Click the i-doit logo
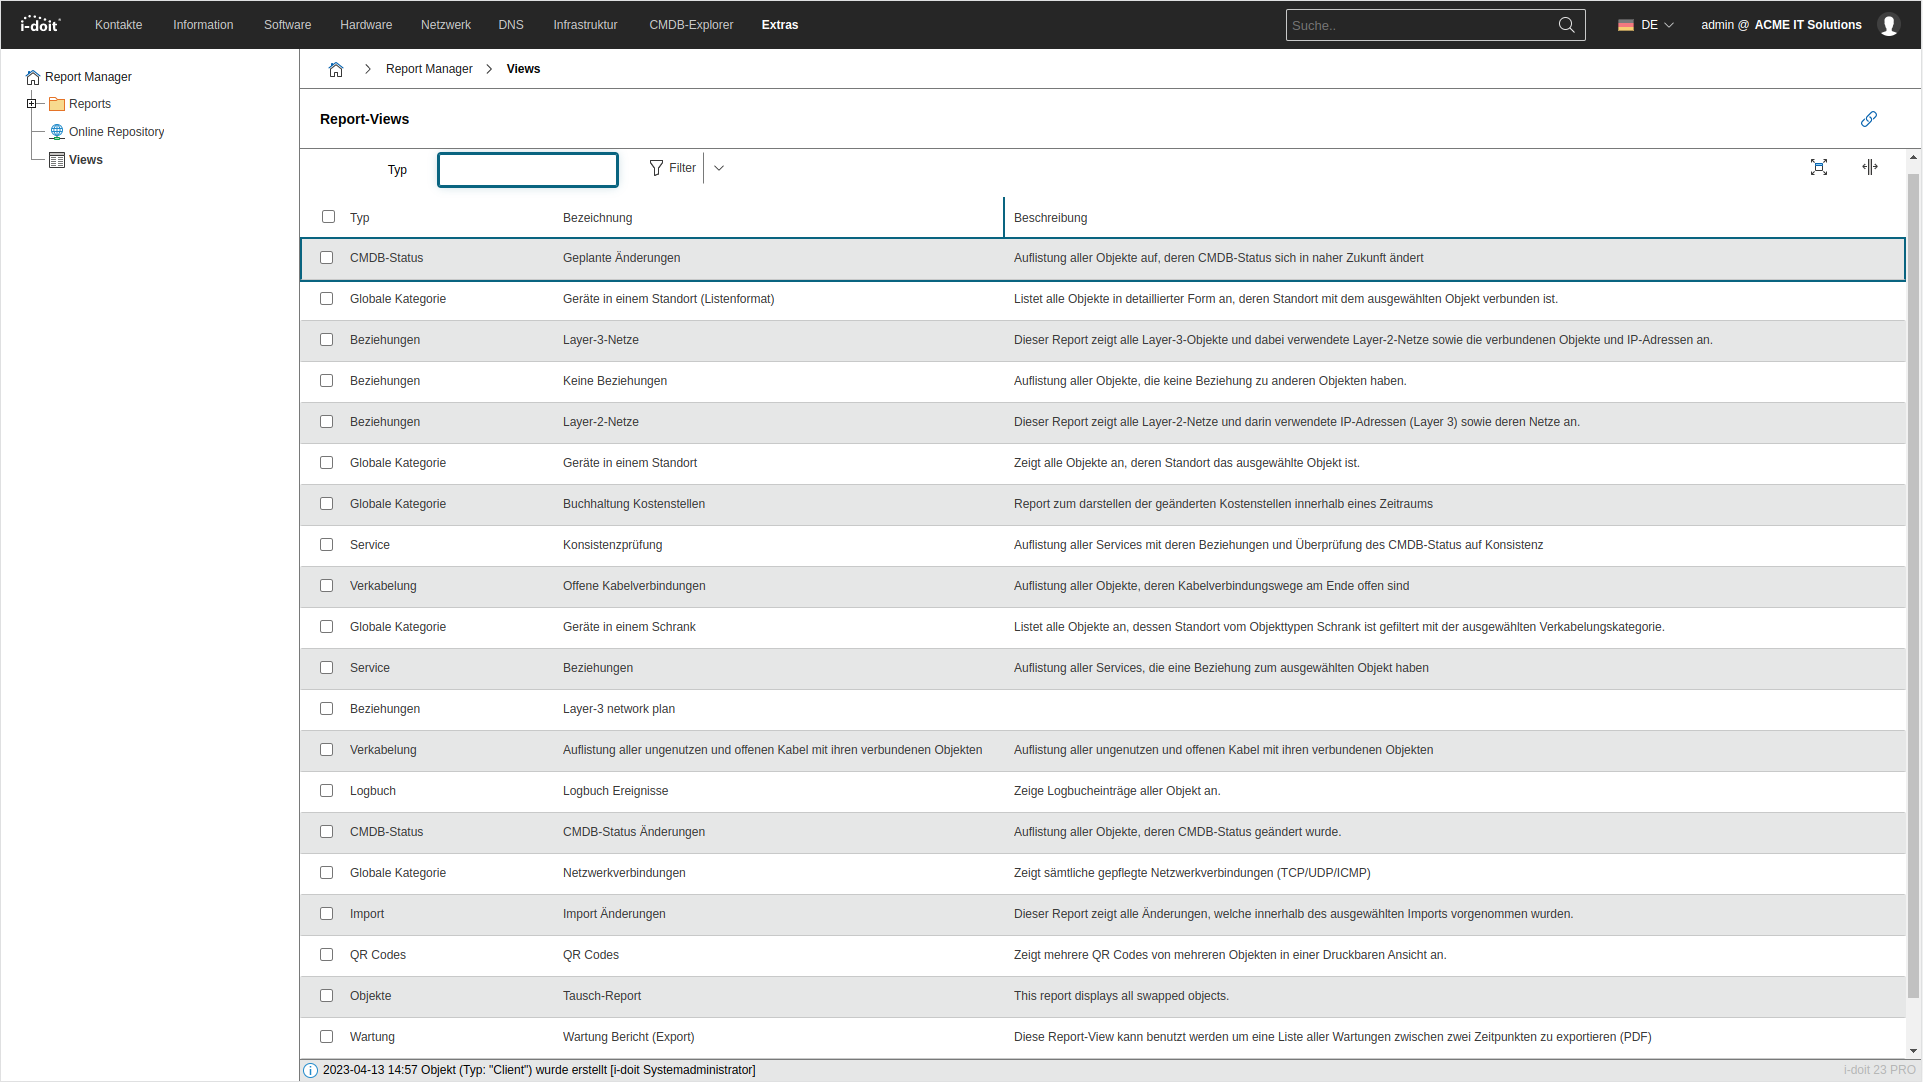Viewport: 1923px width, 1082px height. [40, 24]
